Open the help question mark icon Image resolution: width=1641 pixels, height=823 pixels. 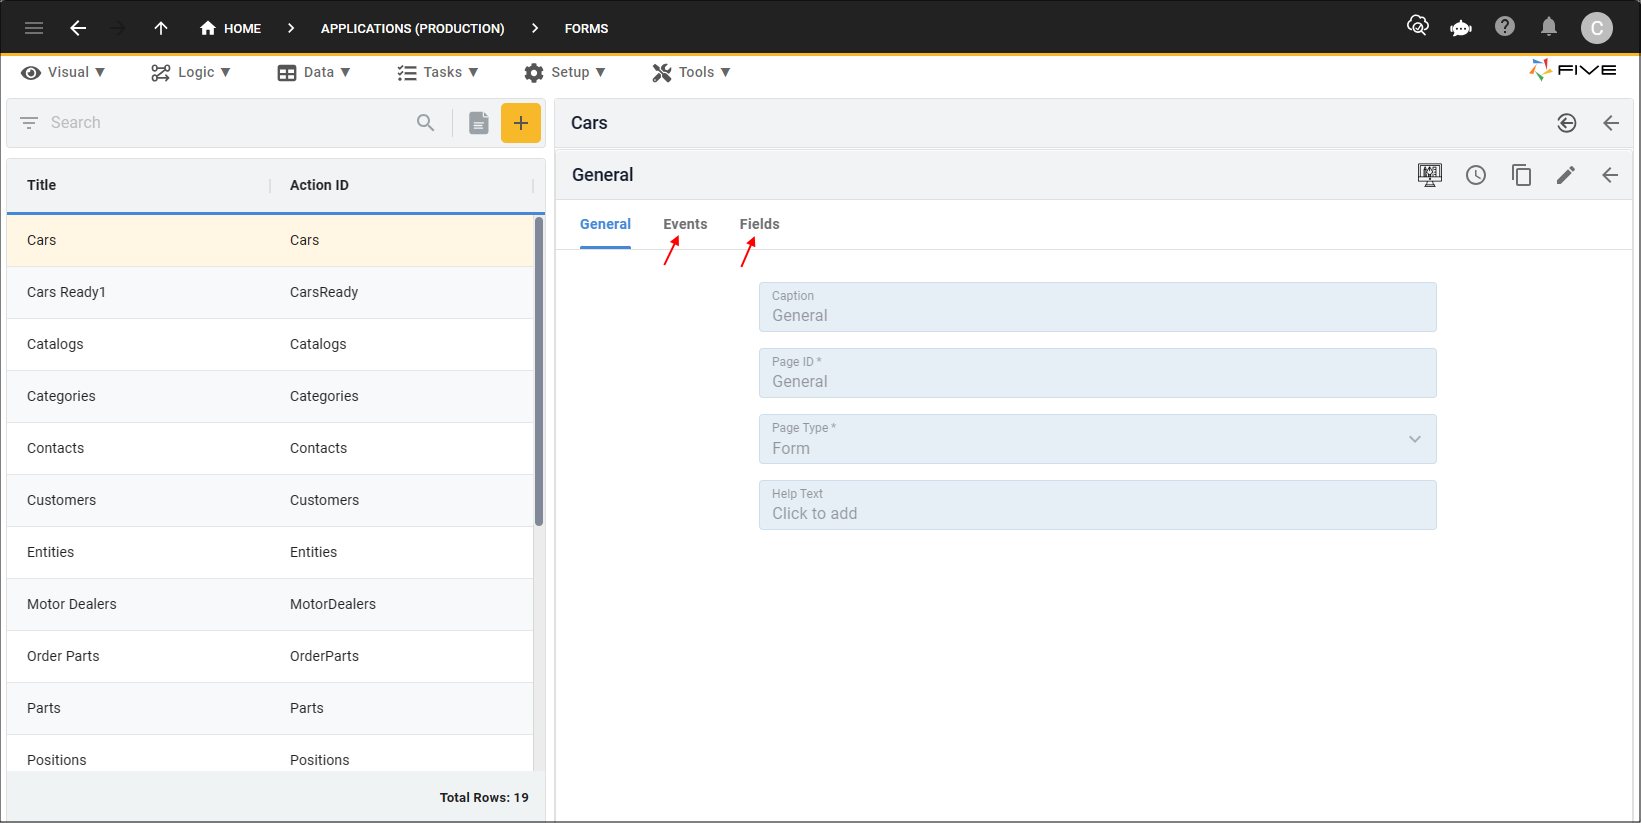(x=1505, y=27)
